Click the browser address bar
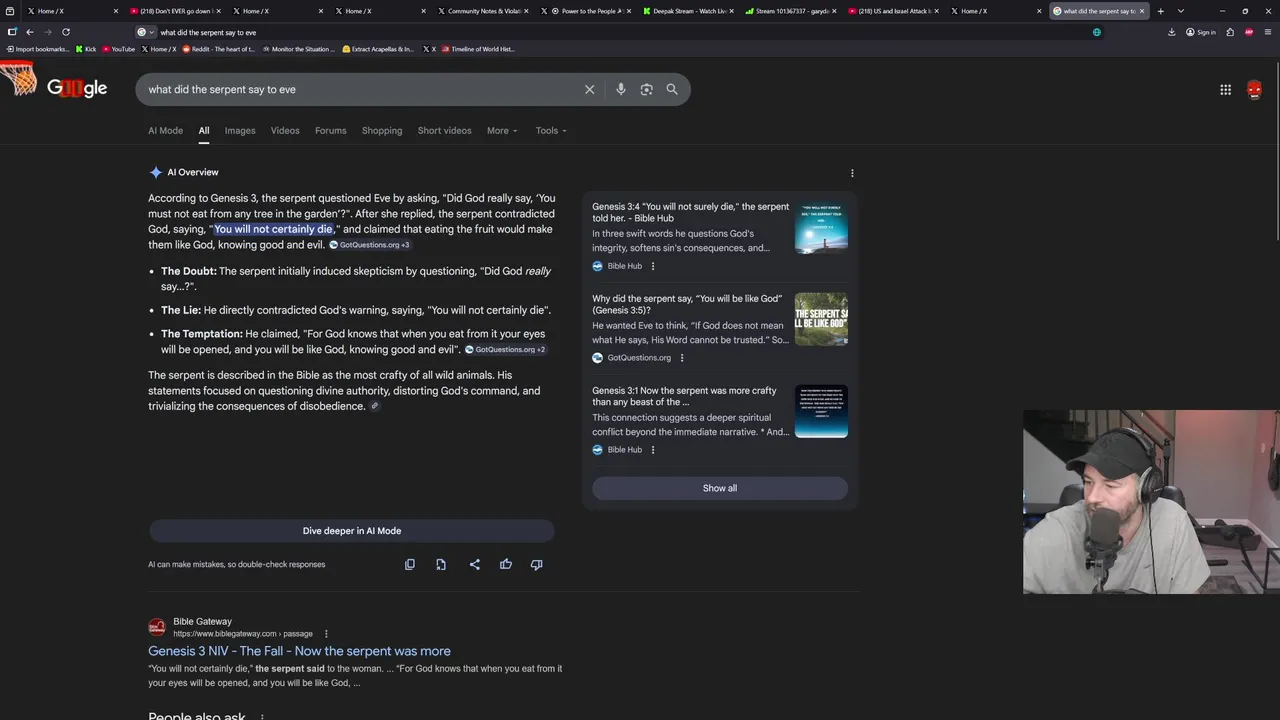 620,32
